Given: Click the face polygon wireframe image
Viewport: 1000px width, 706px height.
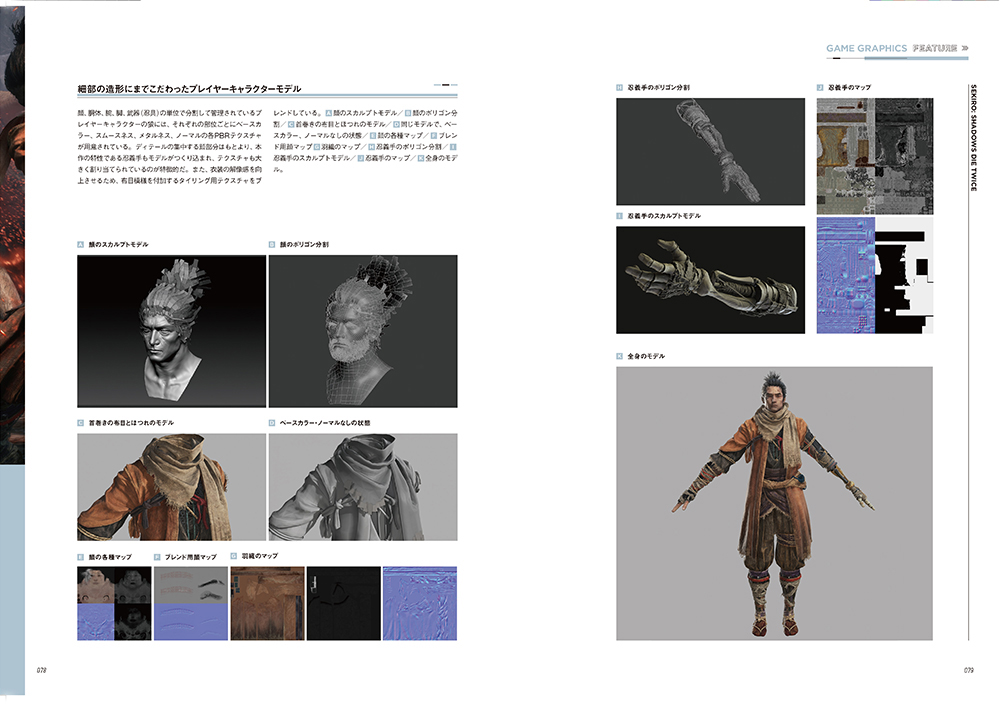Looking at the screenshot, I should pyautogui.click(x=363, y=330).
